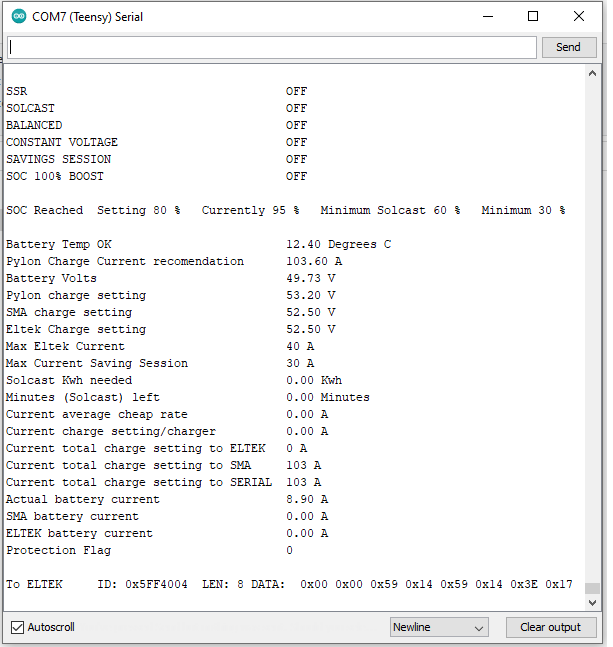Click the SAVINGS SESSION label

pos(58,159)
